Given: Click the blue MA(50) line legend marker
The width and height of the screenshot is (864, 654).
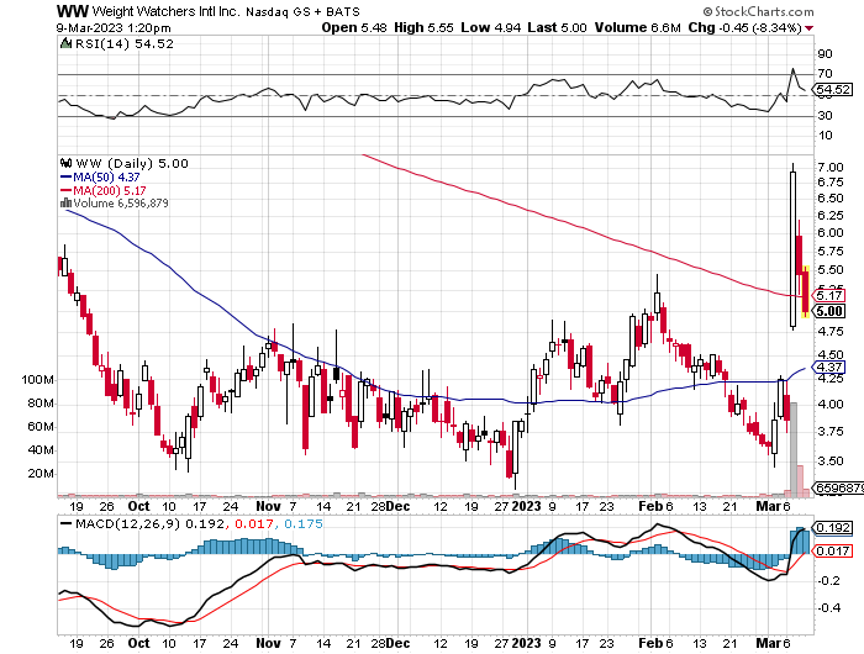Looking at the screenshot, I should tap(66, 176).
